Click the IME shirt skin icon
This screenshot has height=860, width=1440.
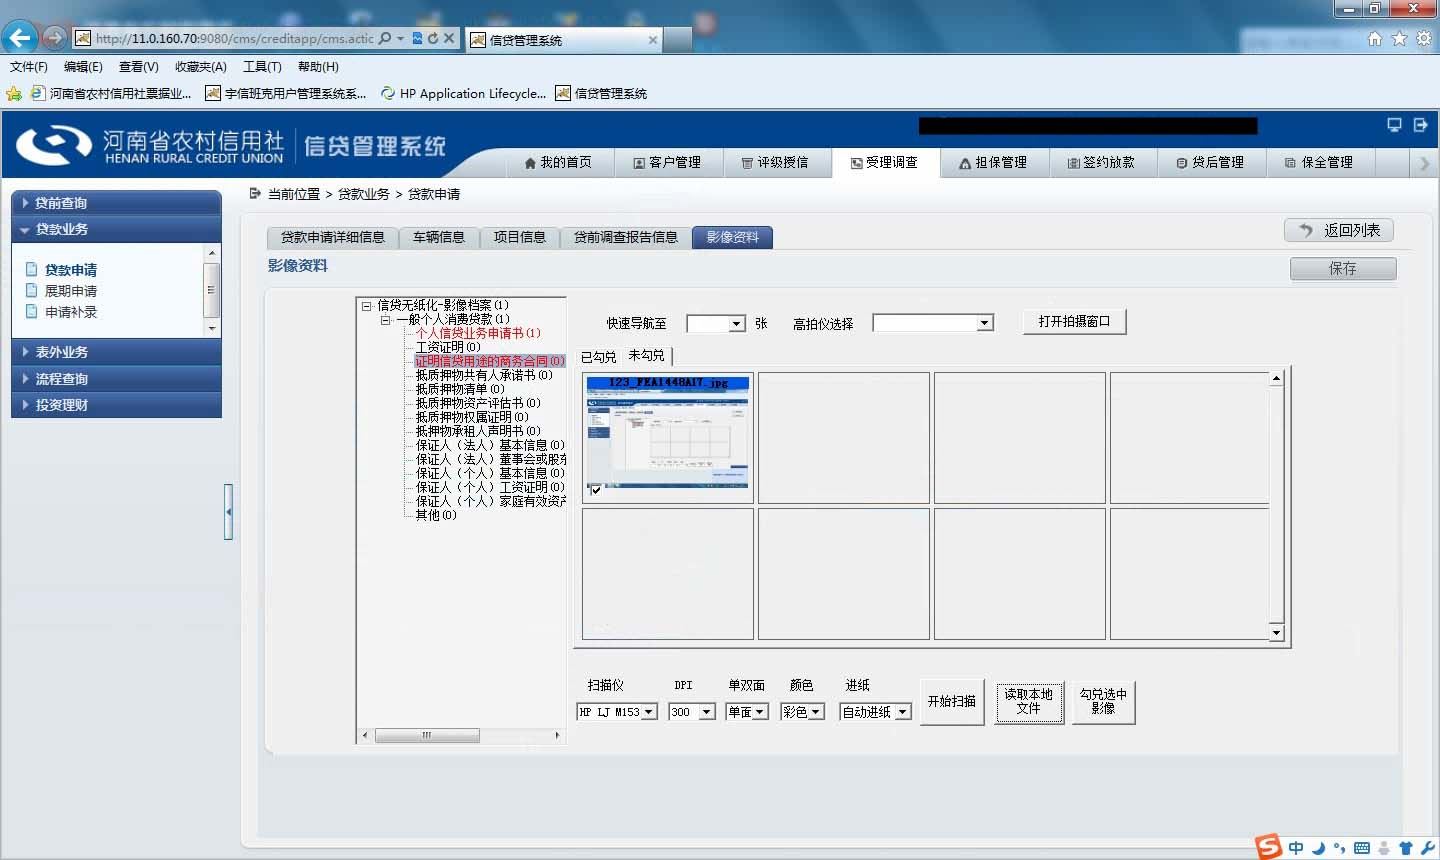1406,848
